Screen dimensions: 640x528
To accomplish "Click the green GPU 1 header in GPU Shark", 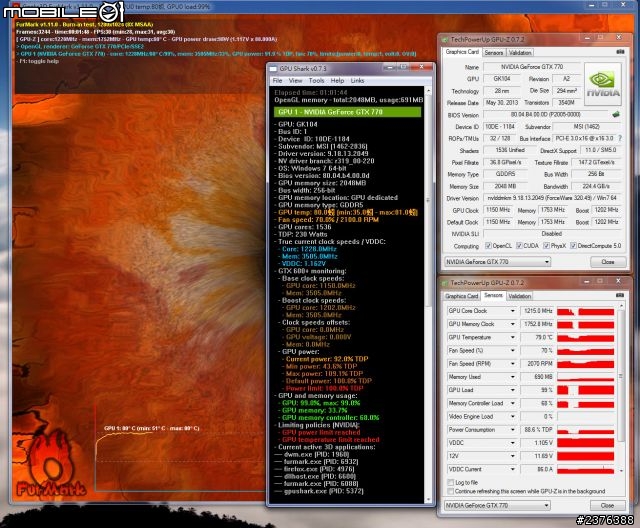I will 348,112.
